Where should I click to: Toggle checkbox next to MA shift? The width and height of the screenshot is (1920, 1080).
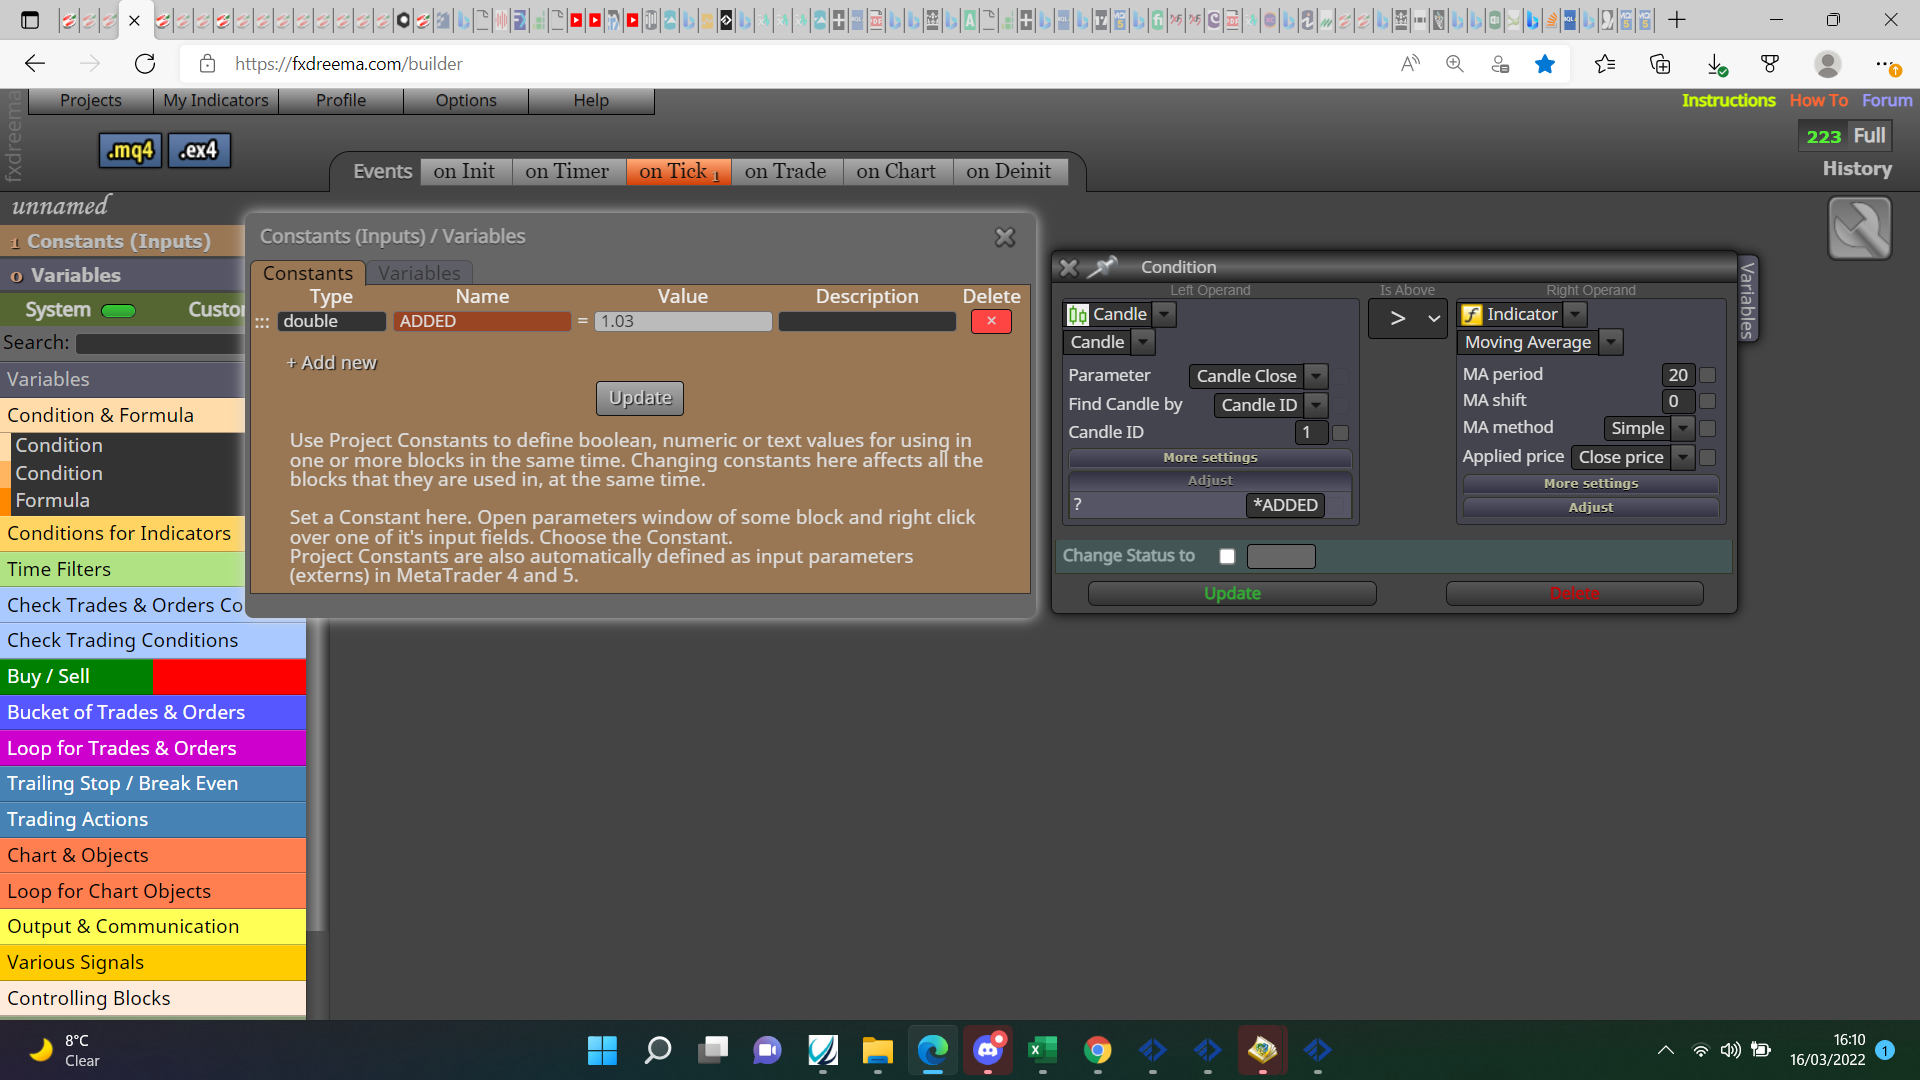click(x=1708, y=401)
